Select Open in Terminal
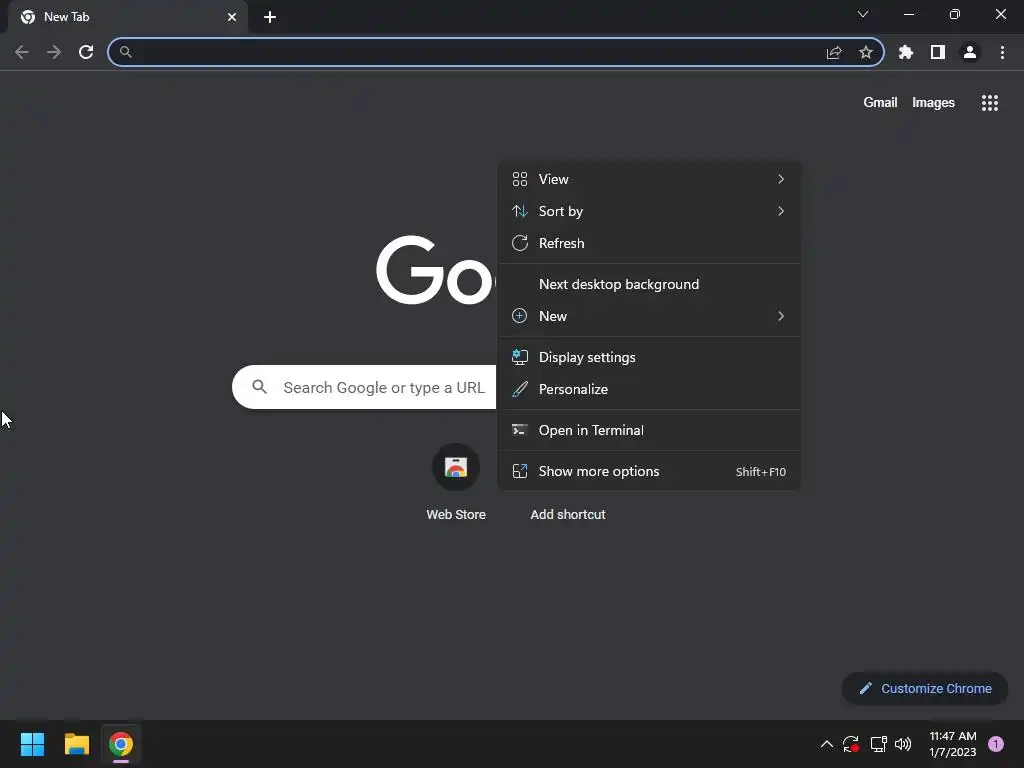Image resolution: width=1024 pixels, height=768 pixels. (x=649, y=430)
